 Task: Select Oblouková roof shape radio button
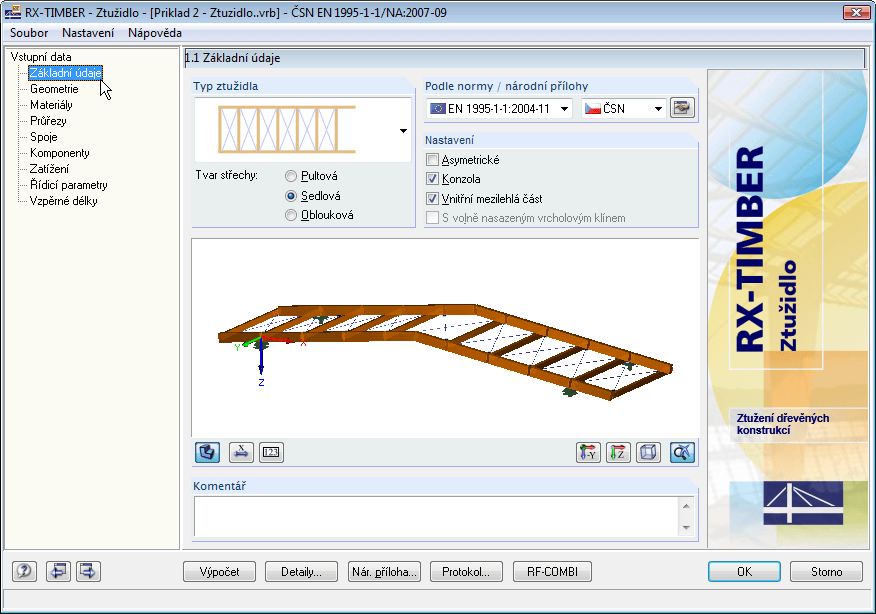click(x=291, y=215)
